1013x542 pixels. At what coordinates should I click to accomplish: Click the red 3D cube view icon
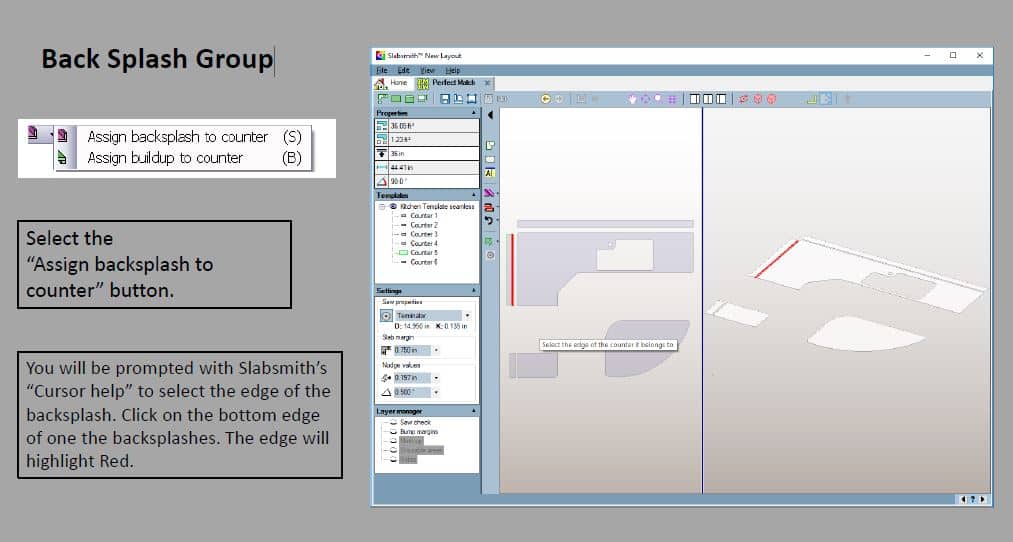757,99
